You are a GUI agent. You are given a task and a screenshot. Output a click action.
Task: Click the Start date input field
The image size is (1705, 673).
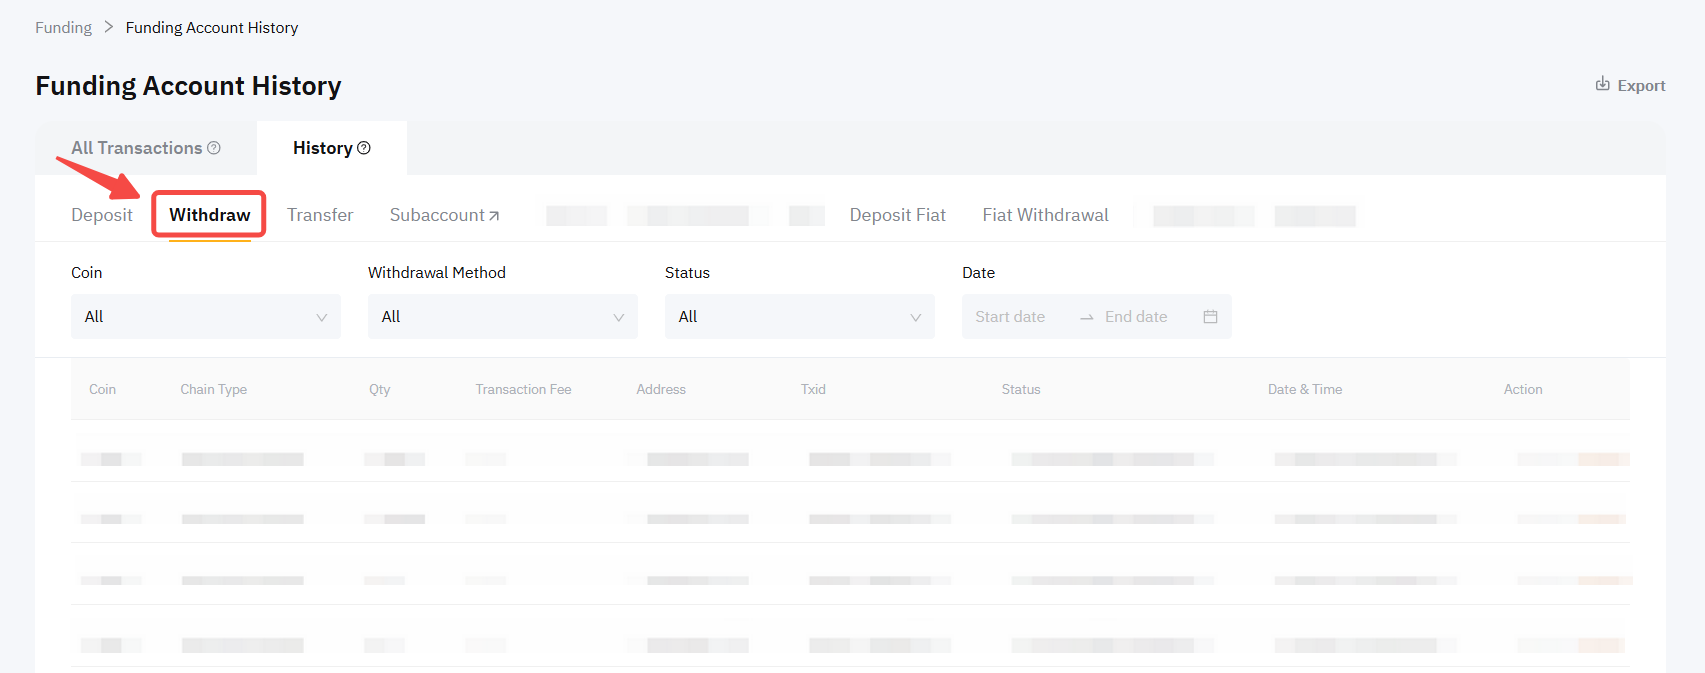point(1010,317)
